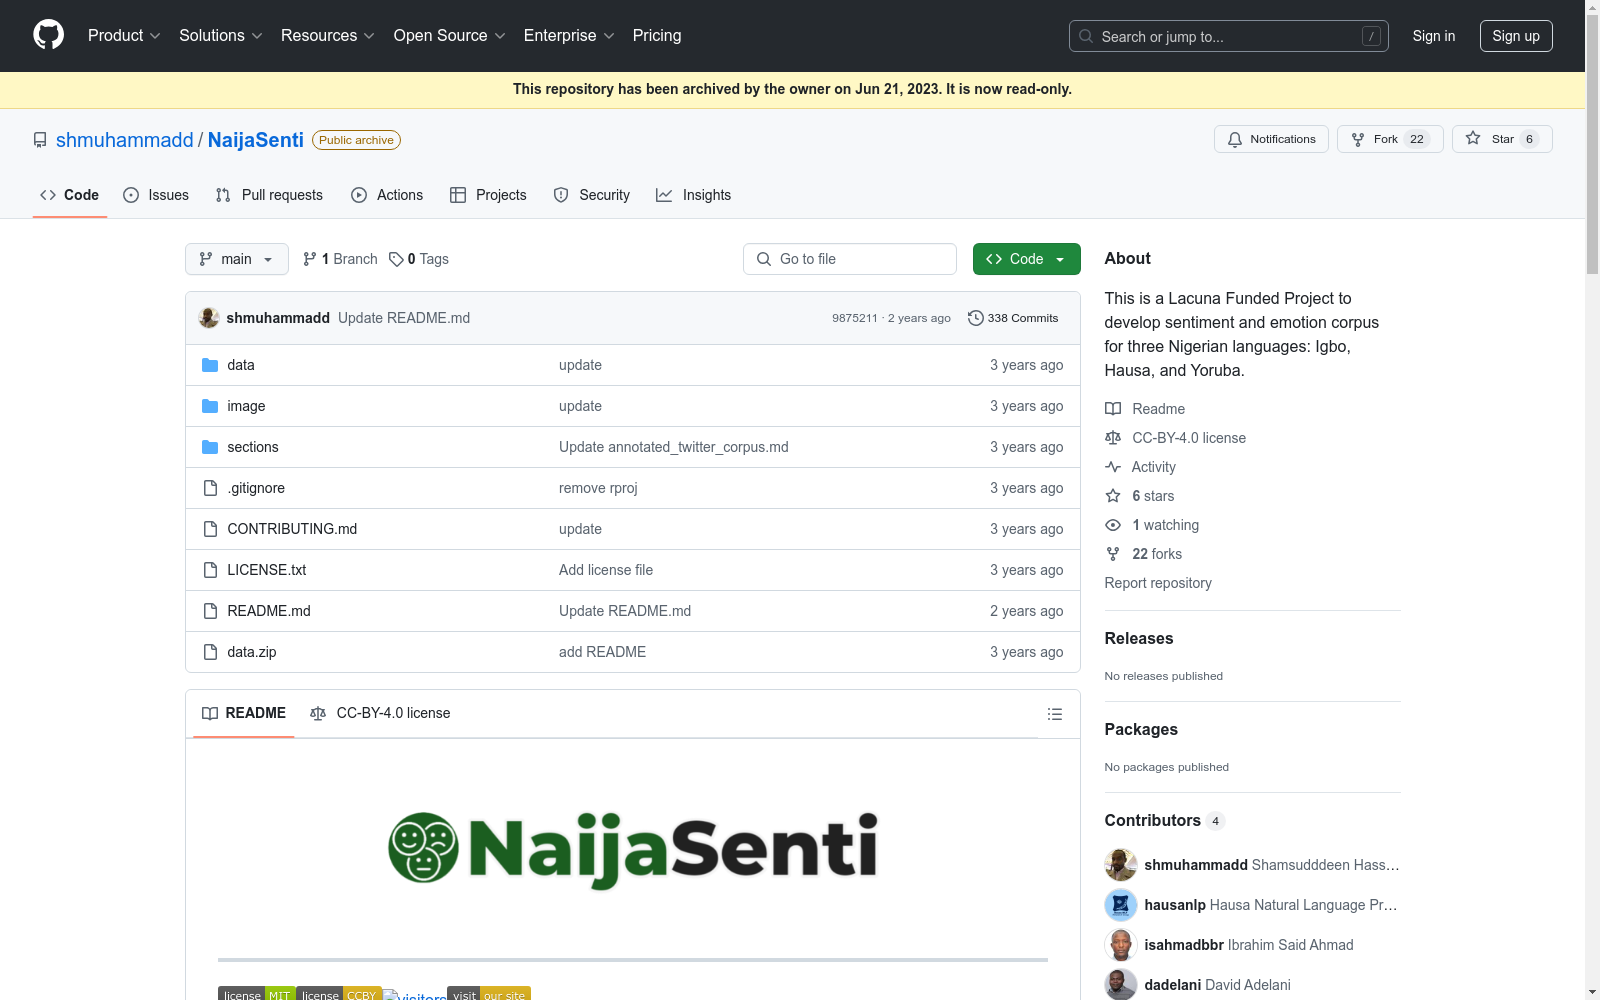Viewport: 1600px width, 1000px height.
Task: Expand the Resources menu
Action: [x=328, y=36]
